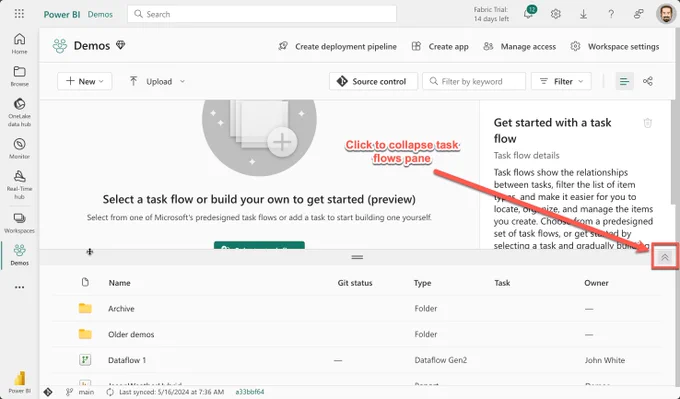Open the Monitor hub
The width and height of the screenshot is (680, 399).
tap(19, 148)
